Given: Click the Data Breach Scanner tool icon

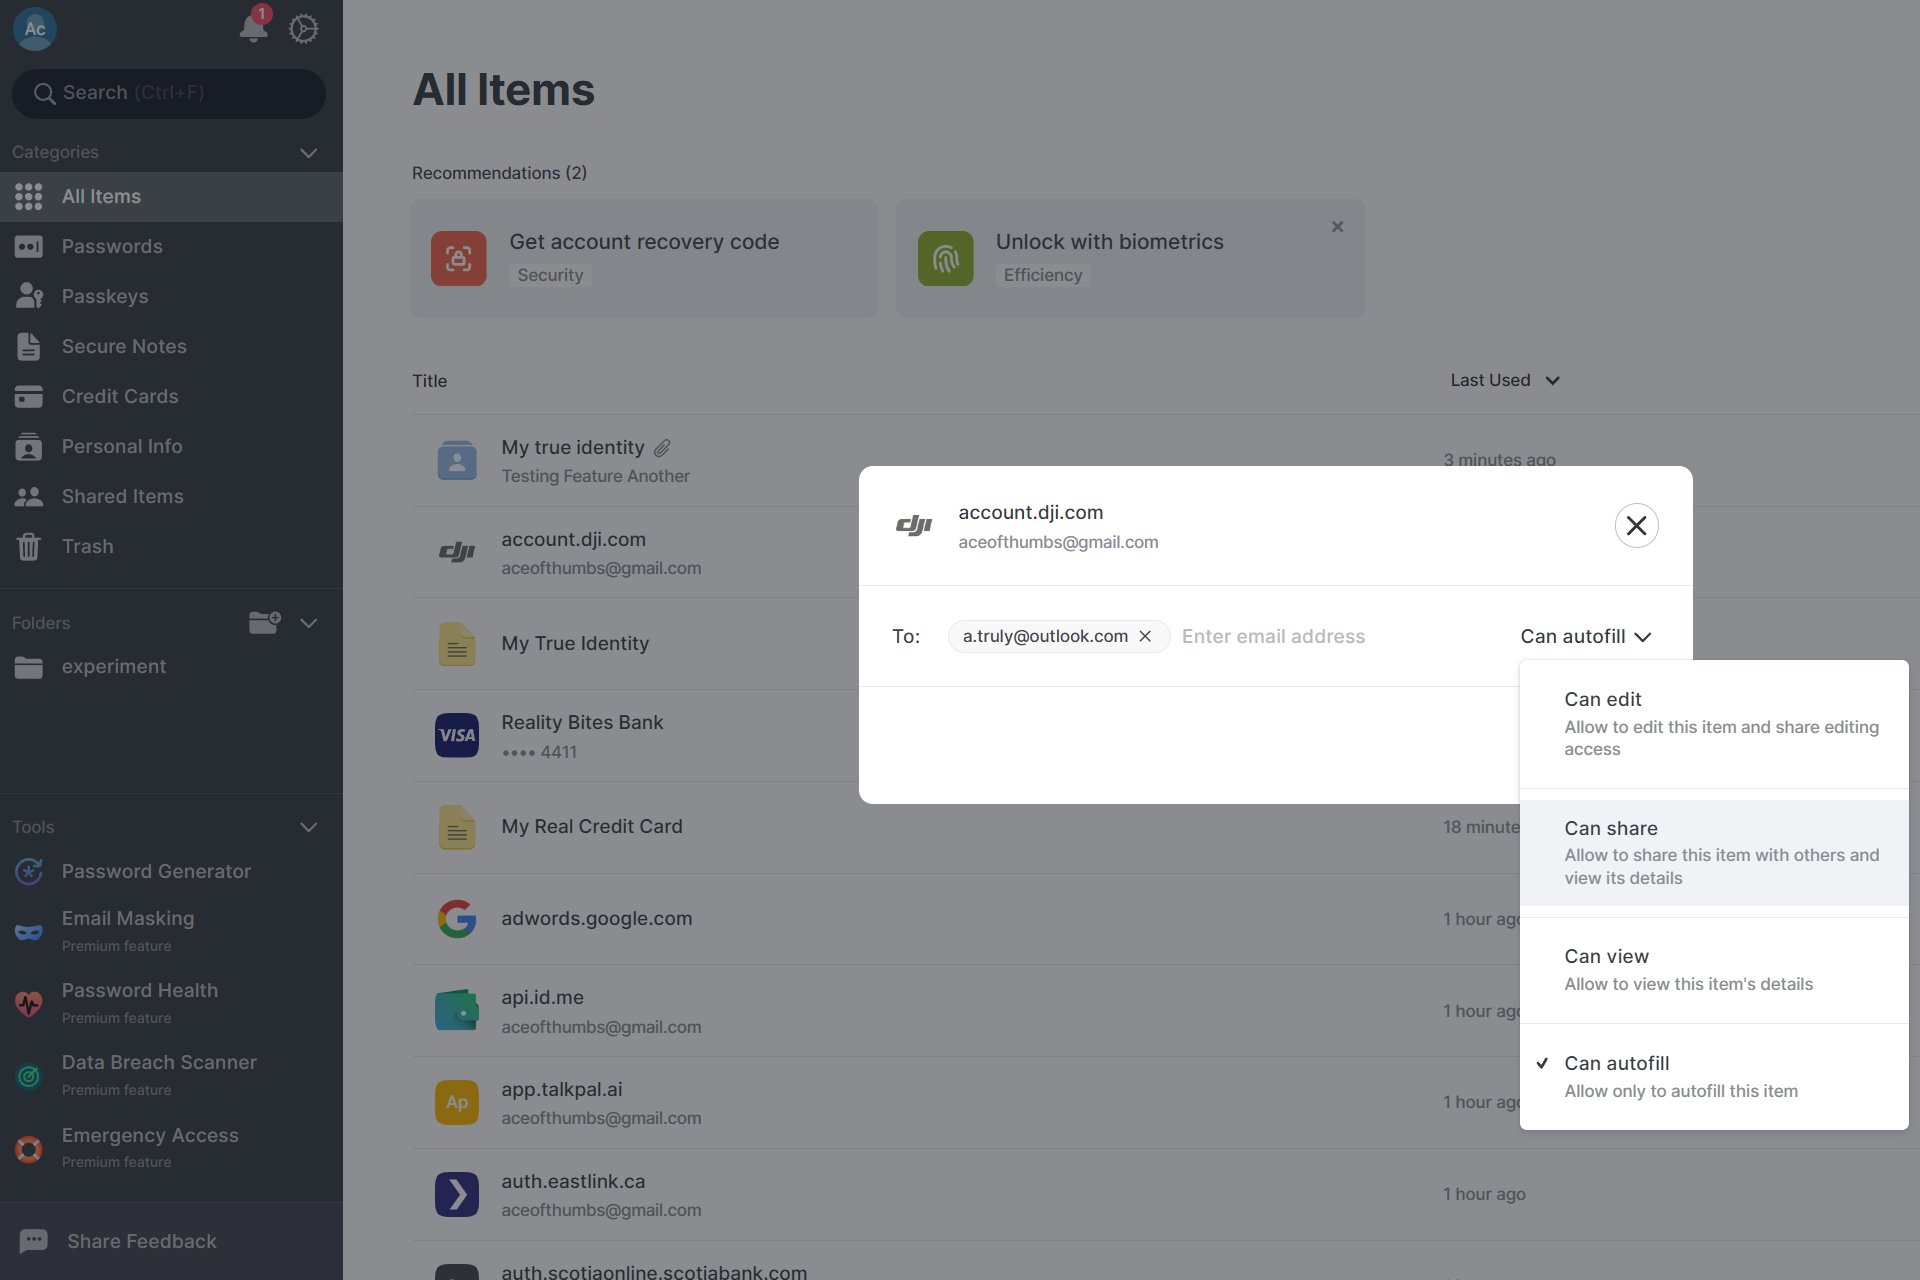Looking at the screenshot, I should tap(30, 1074).
